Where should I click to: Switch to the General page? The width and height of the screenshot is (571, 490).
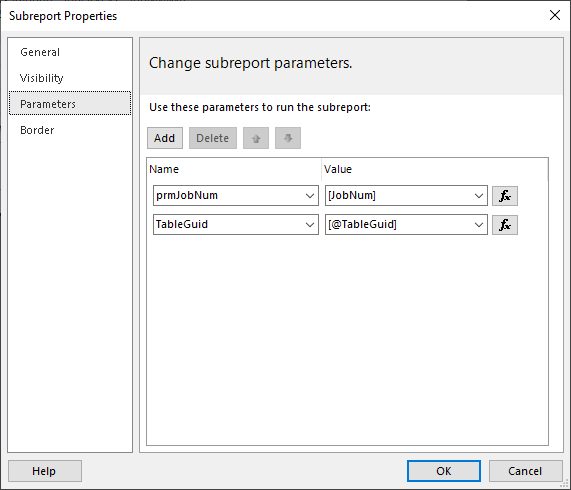[x=40, y=52]
